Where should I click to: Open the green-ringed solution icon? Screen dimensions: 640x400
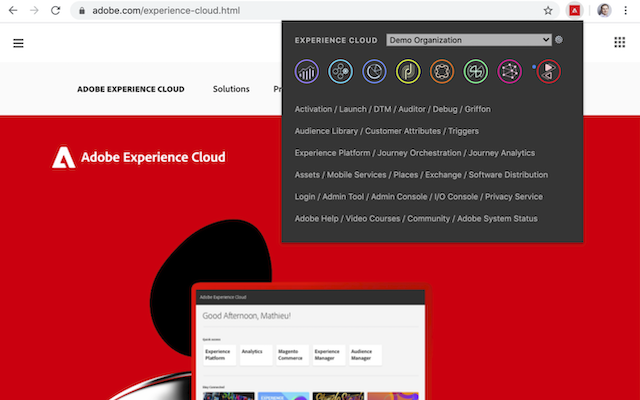click(x=476, y=71)
